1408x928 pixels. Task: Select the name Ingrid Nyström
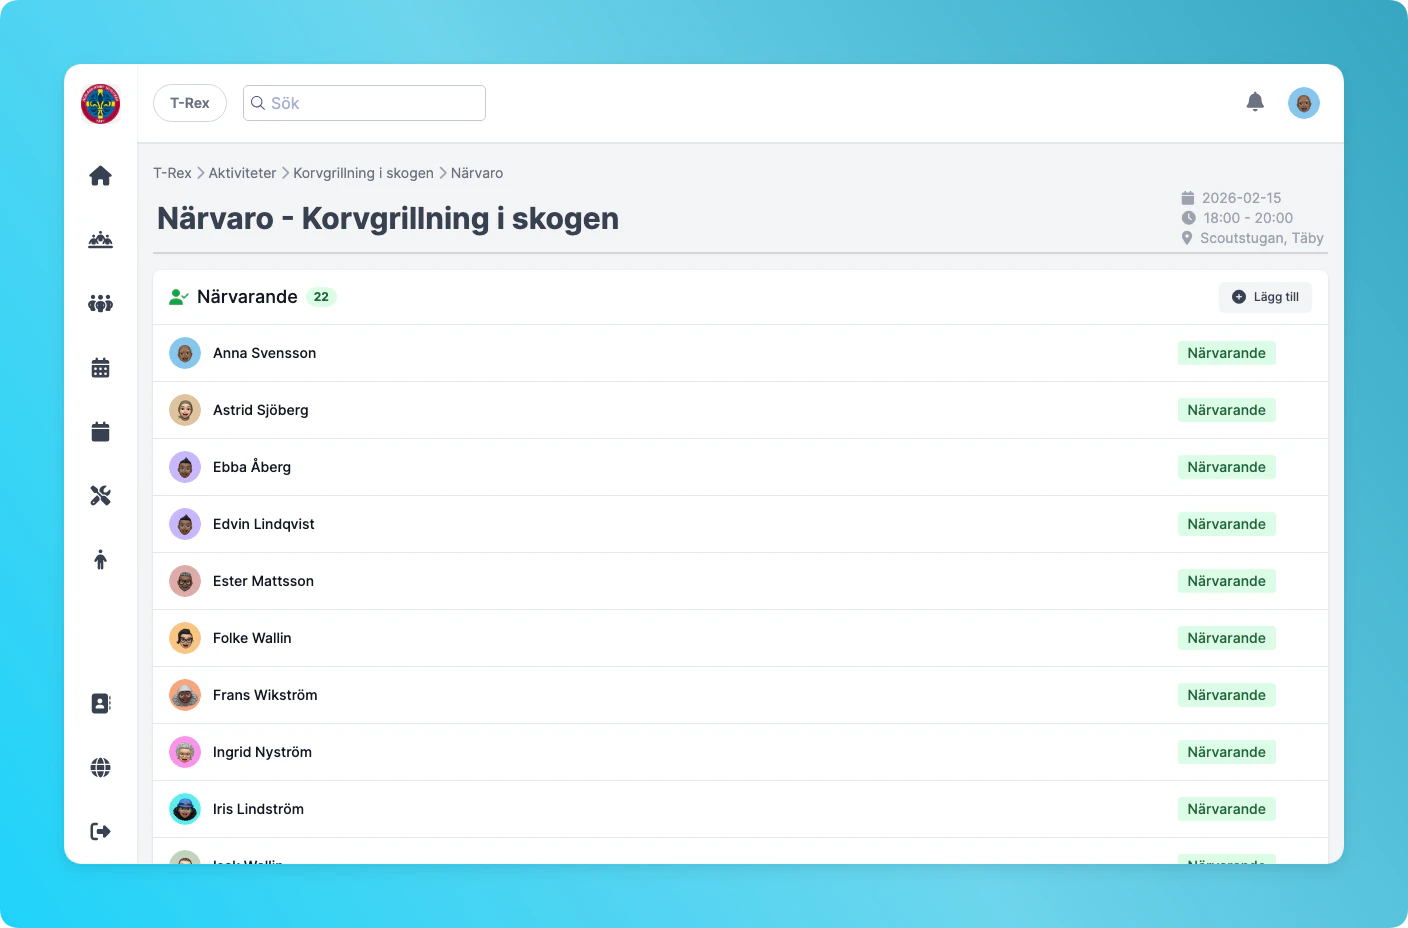262,752
